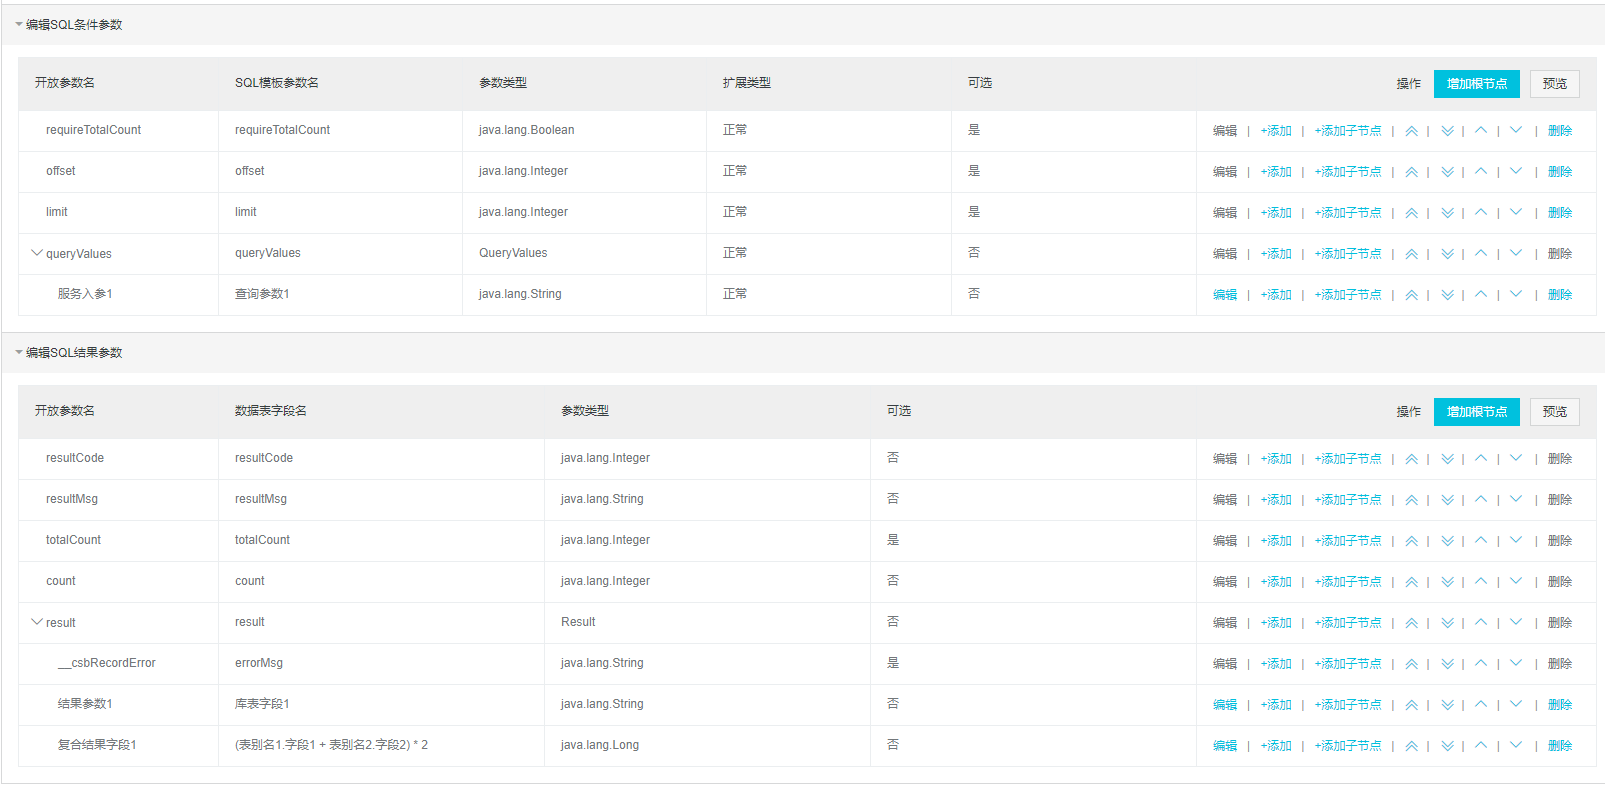Click 增加根节点 in SQL条件参数 table
This screenshot has width=1605, height=789.
coord(1476,84)
